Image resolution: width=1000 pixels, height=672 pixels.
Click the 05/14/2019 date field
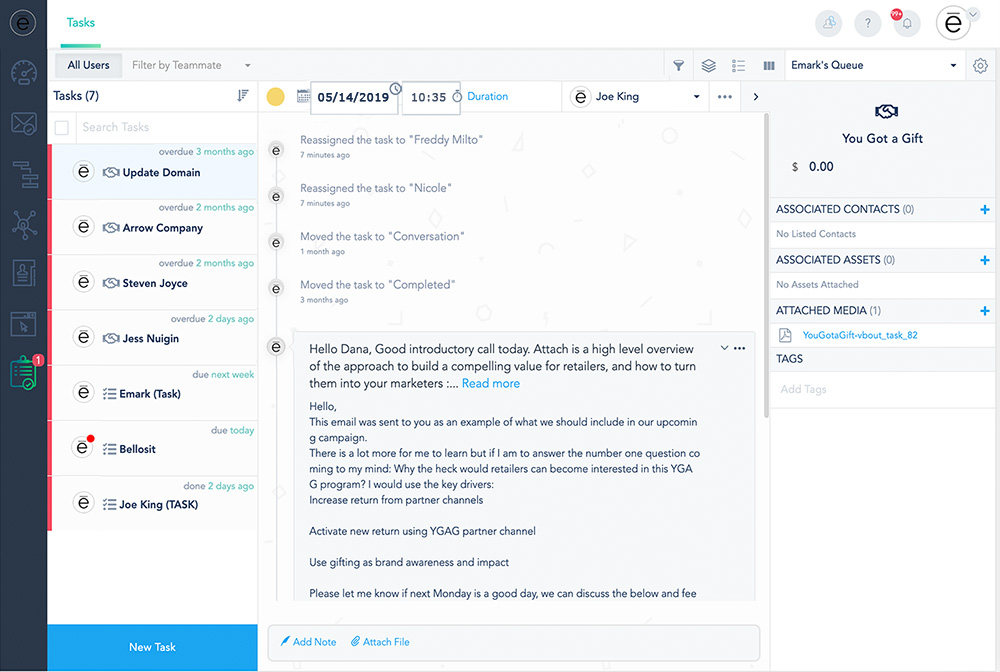tap(353, 98)
